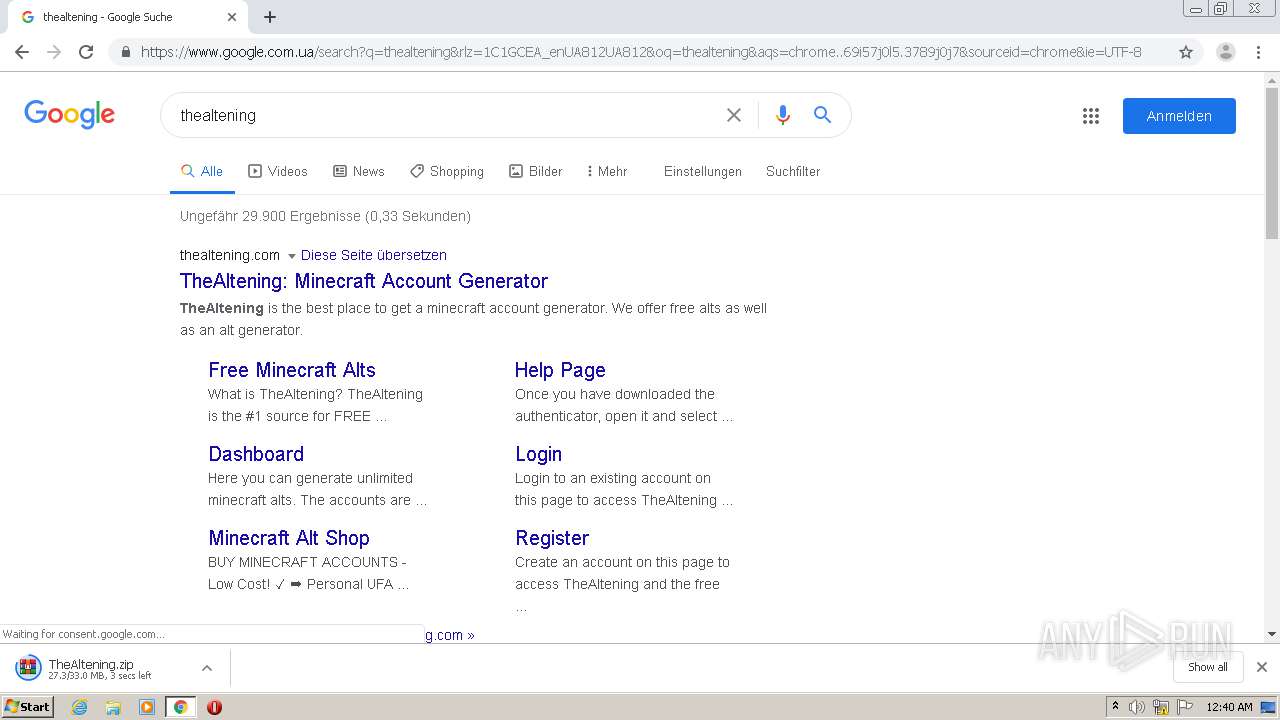View site info via the padlock icon
1280x720 pixels.
click(x=125, y=52)
